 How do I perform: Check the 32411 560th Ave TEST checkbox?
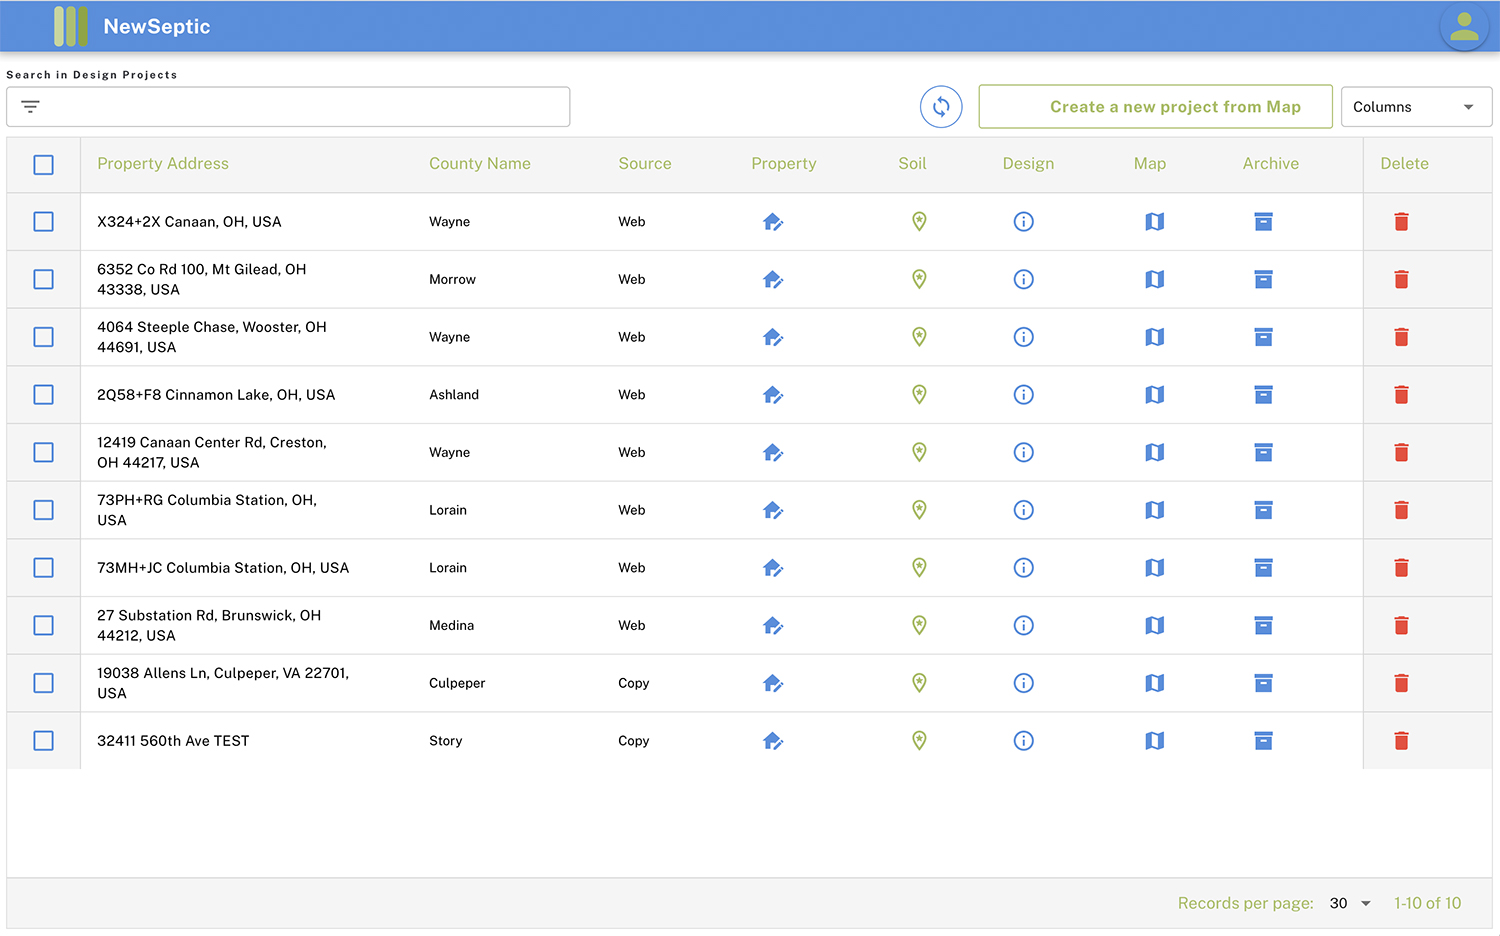pos(43,741)
